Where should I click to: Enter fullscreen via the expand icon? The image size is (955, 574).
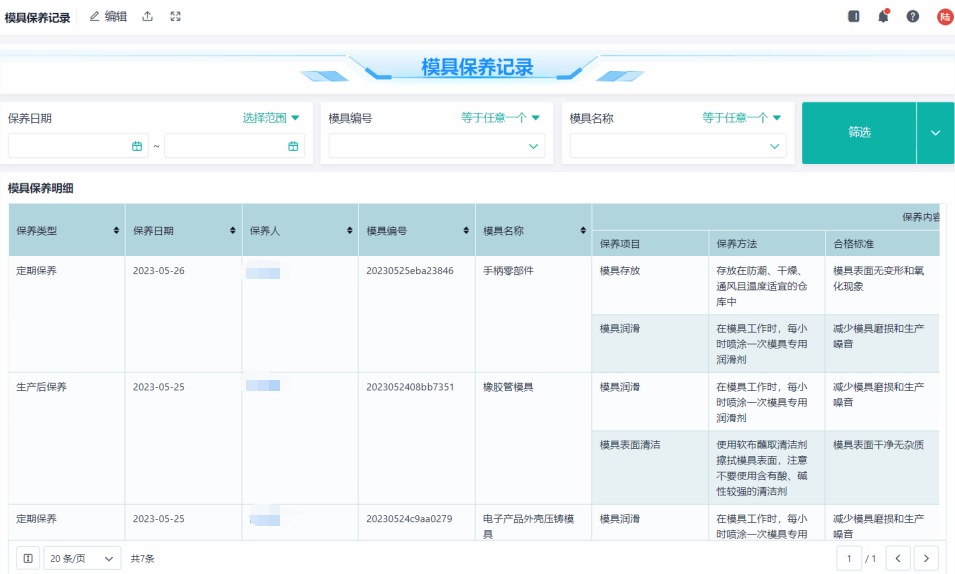click(176, 16)
